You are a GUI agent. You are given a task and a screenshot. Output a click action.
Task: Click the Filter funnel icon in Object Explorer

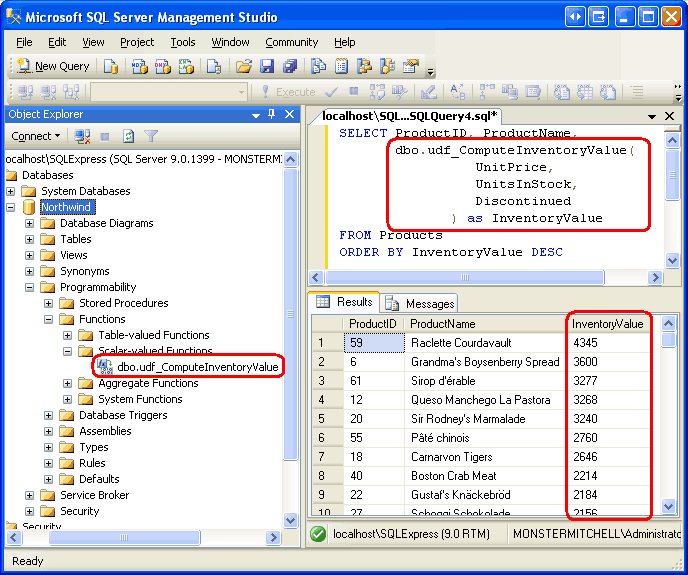tap(150, 136)
